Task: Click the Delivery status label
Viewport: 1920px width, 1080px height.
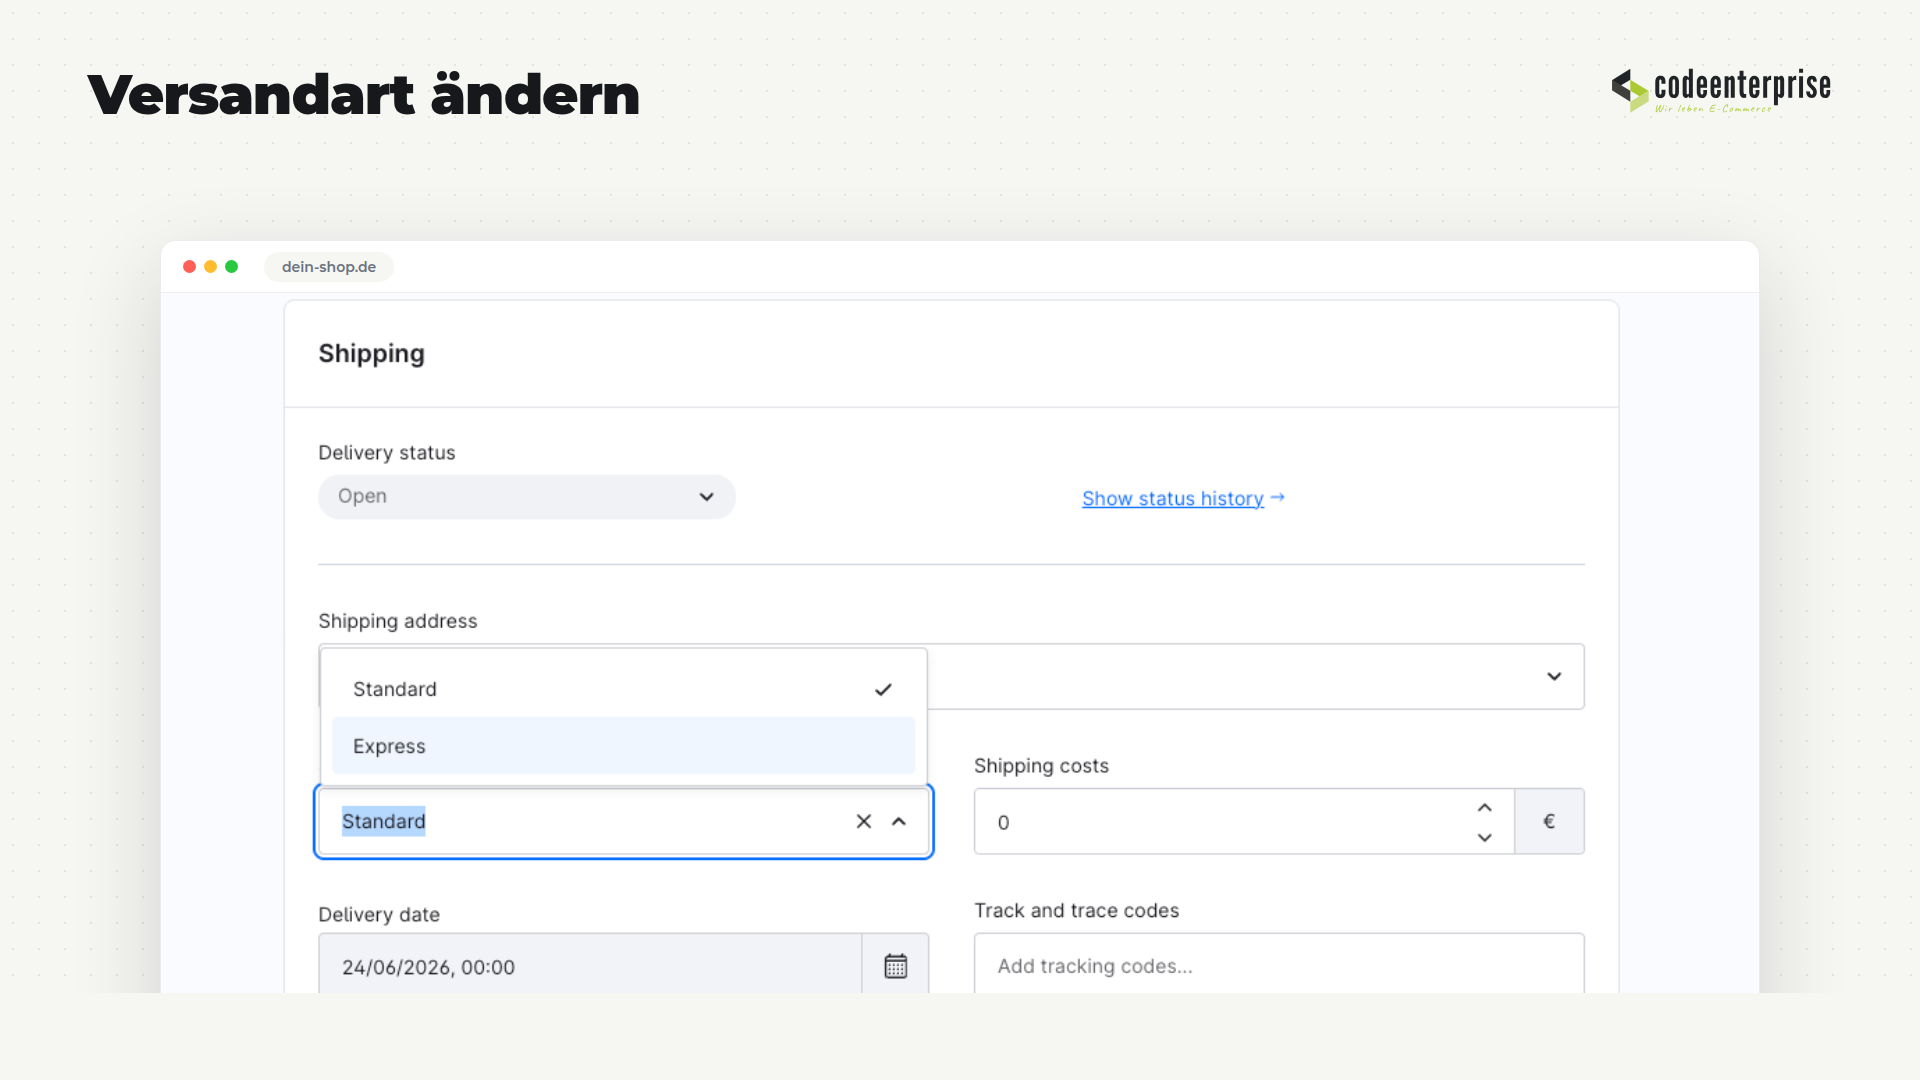Action: [x=387, y=452]
